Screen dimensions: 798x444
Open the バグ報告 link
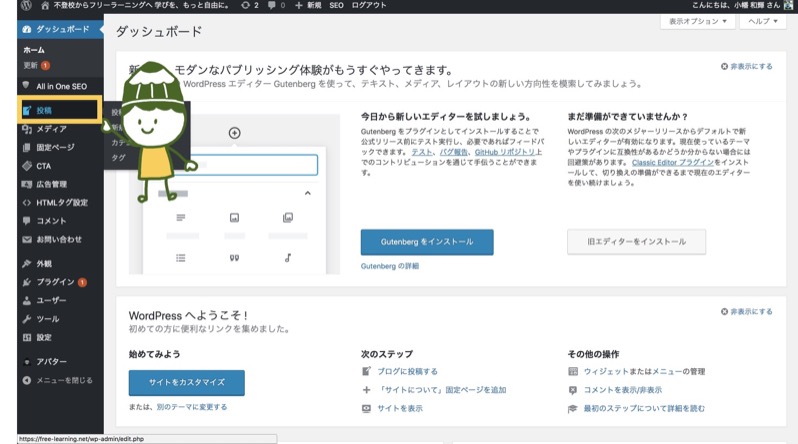point(454,152)
